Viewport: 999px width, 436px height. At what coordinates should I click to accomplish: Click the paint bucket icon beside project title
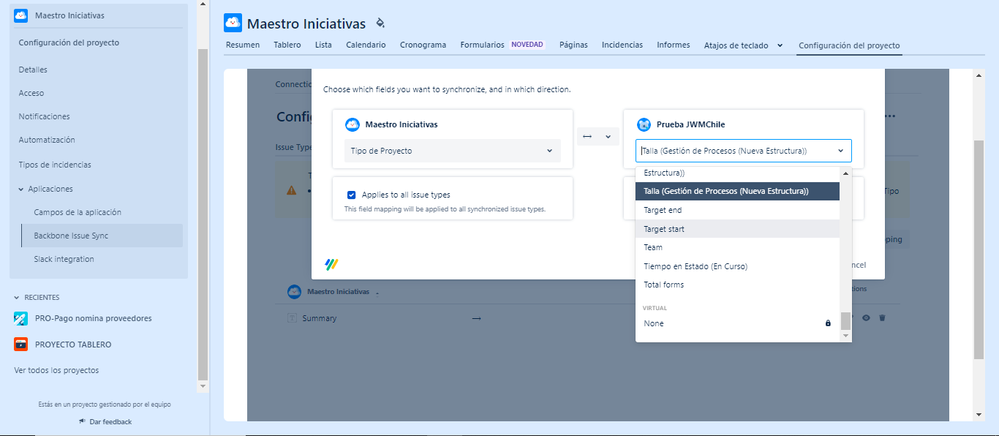coord(380,24)
